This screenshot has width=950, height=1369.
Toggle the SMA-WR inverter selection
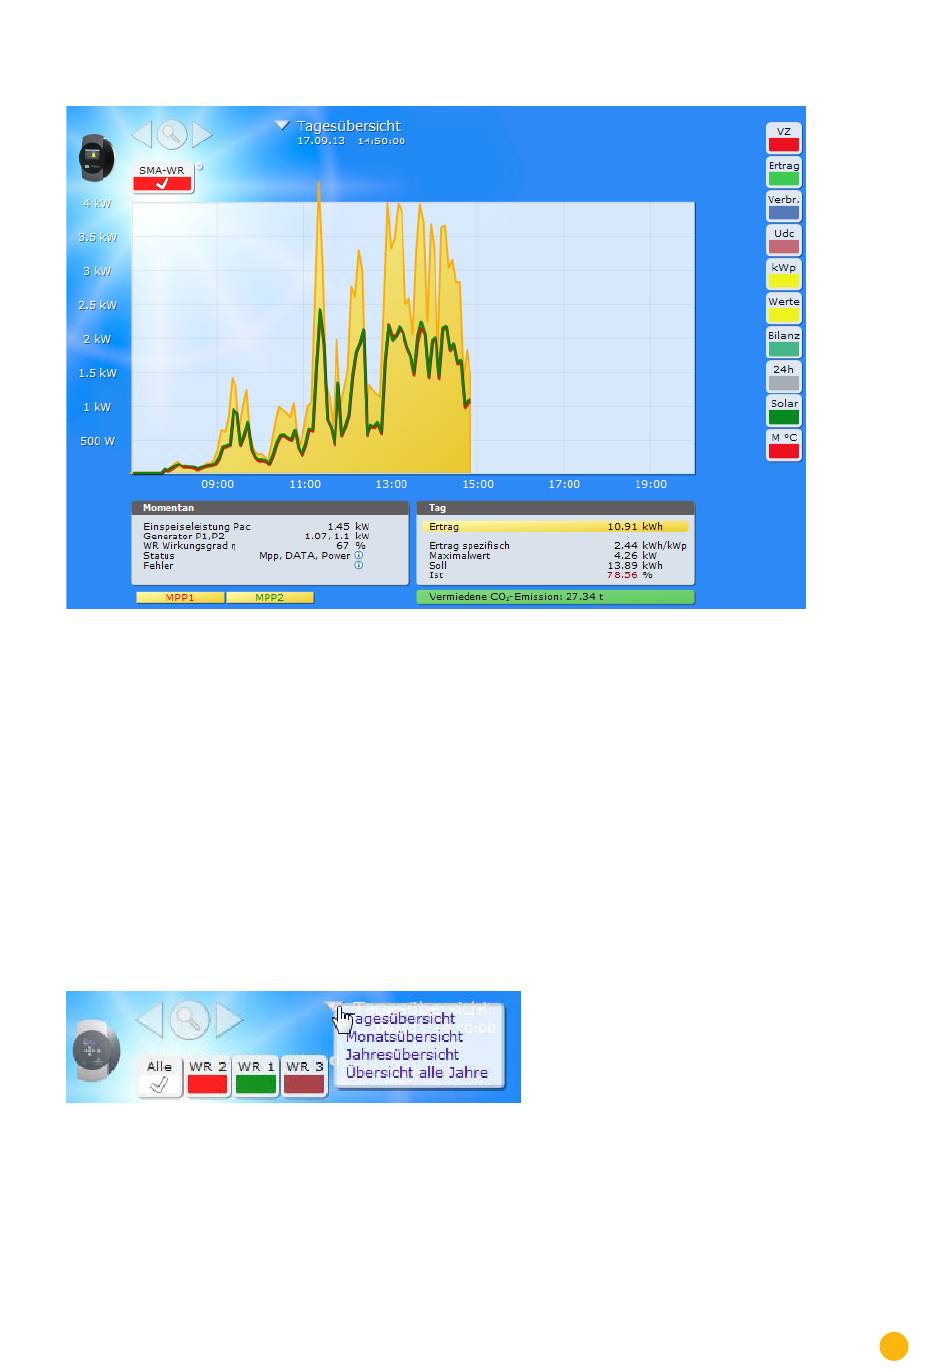[162, 178]
